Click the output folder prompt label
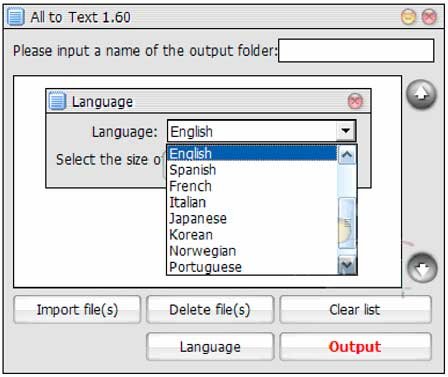The width and height of the screenshot is (448, 377). 145,51
